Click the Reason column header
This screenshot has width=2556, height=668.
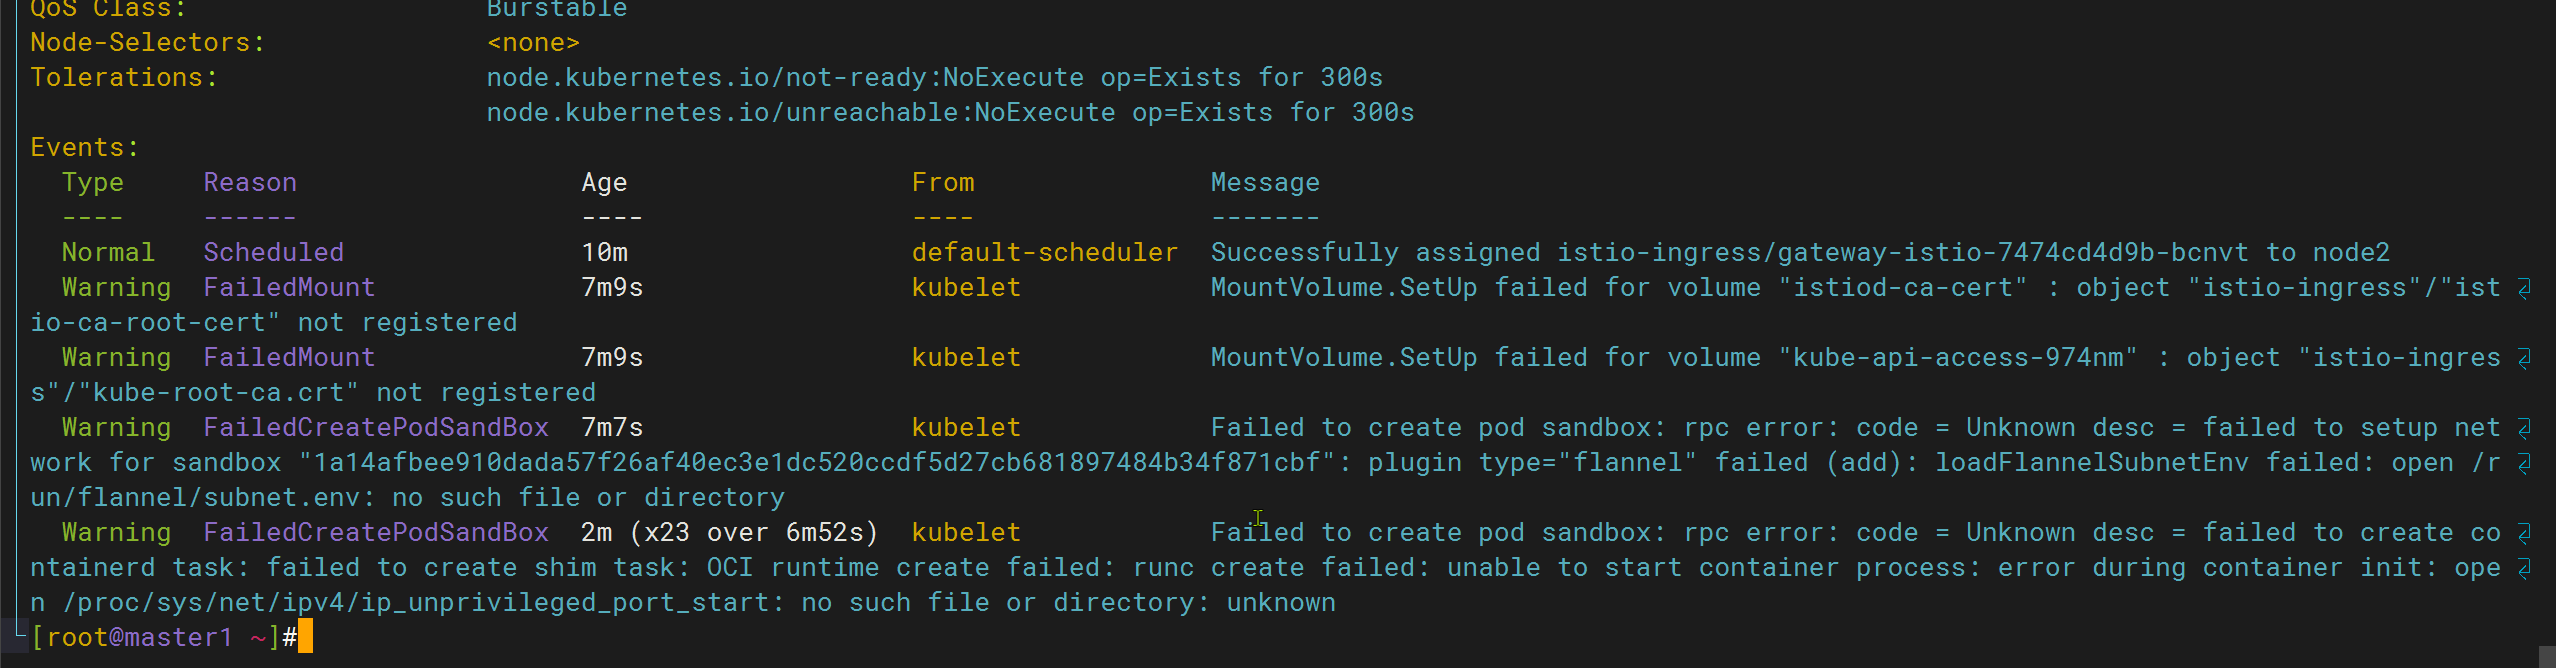pos(250,182)
